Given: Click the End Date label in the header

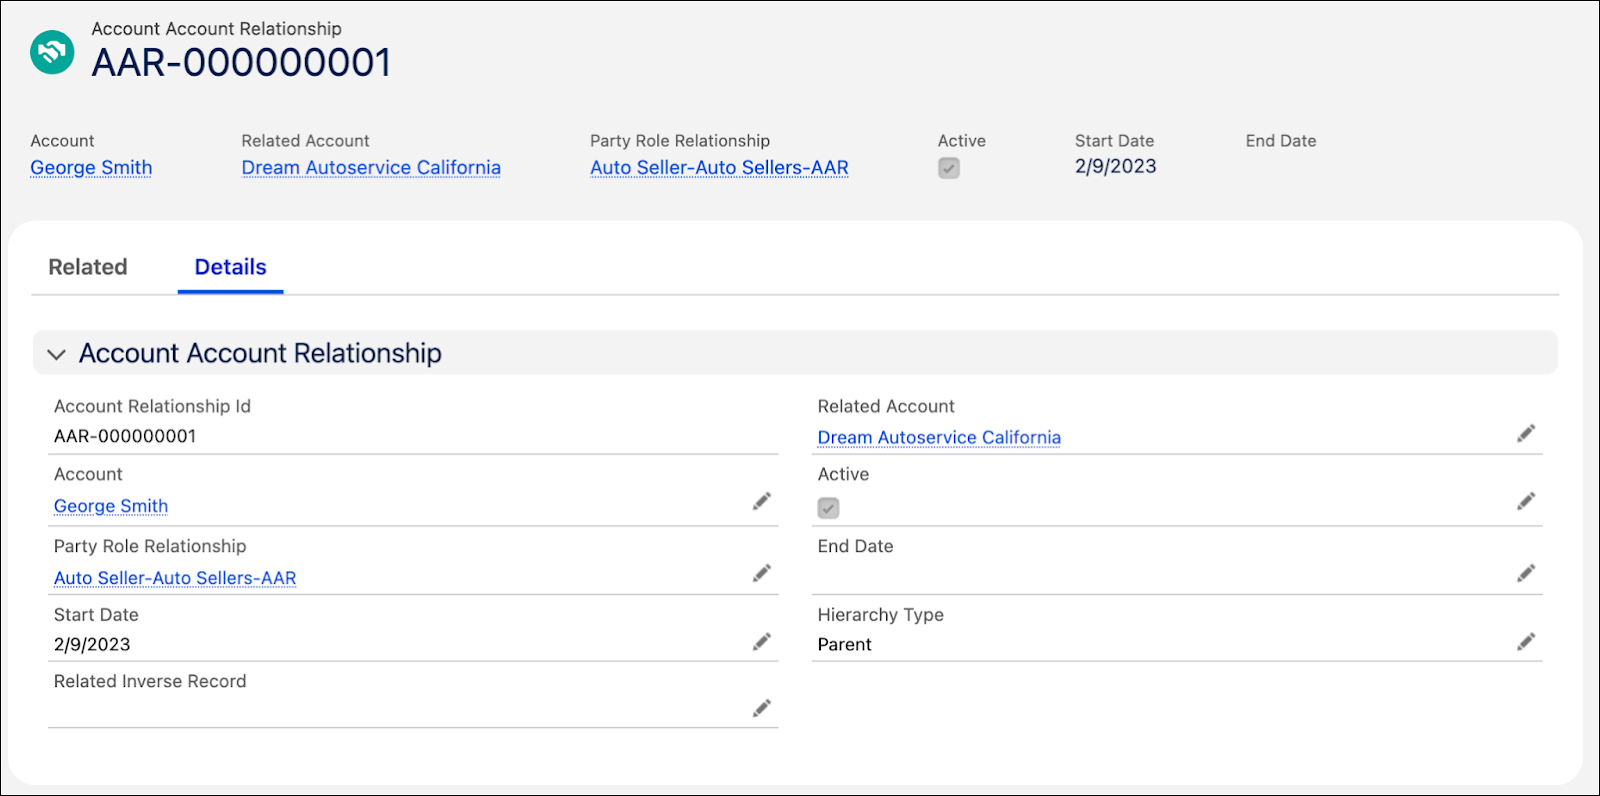Looking at the screenshot, I should 1281,141.
